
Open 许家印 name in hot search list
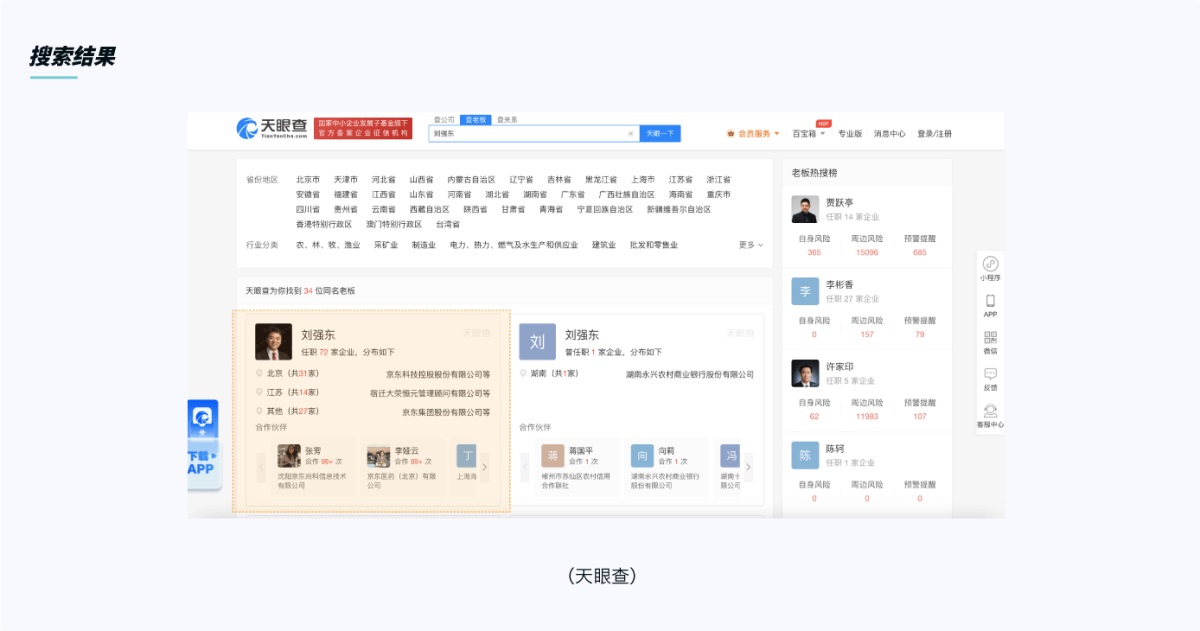point(840,367)
